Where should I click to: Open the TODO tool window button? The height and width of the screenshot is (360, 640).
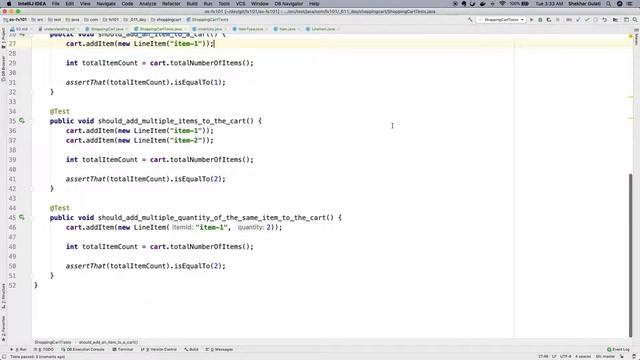coord(44,349)
